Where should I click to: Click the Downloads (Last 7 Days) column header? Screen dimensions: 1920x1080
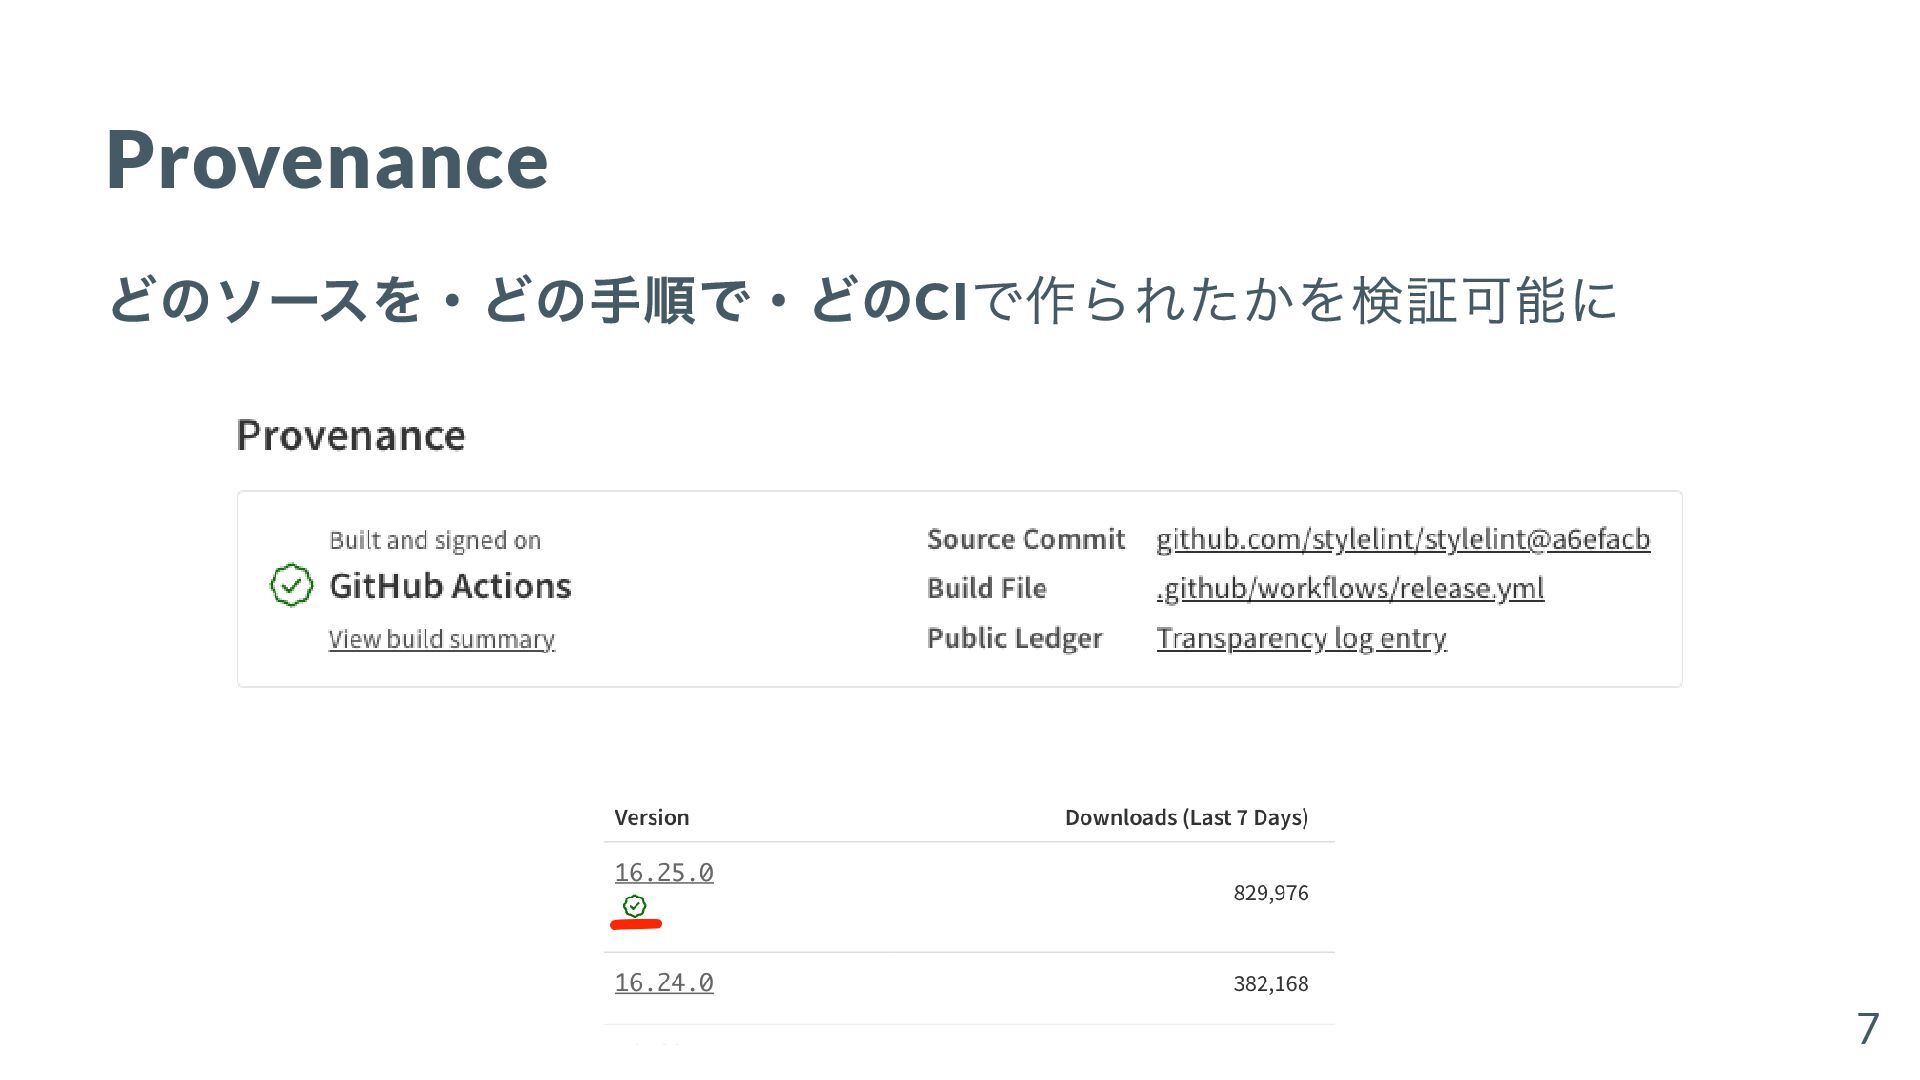[x=1185, y=817]
